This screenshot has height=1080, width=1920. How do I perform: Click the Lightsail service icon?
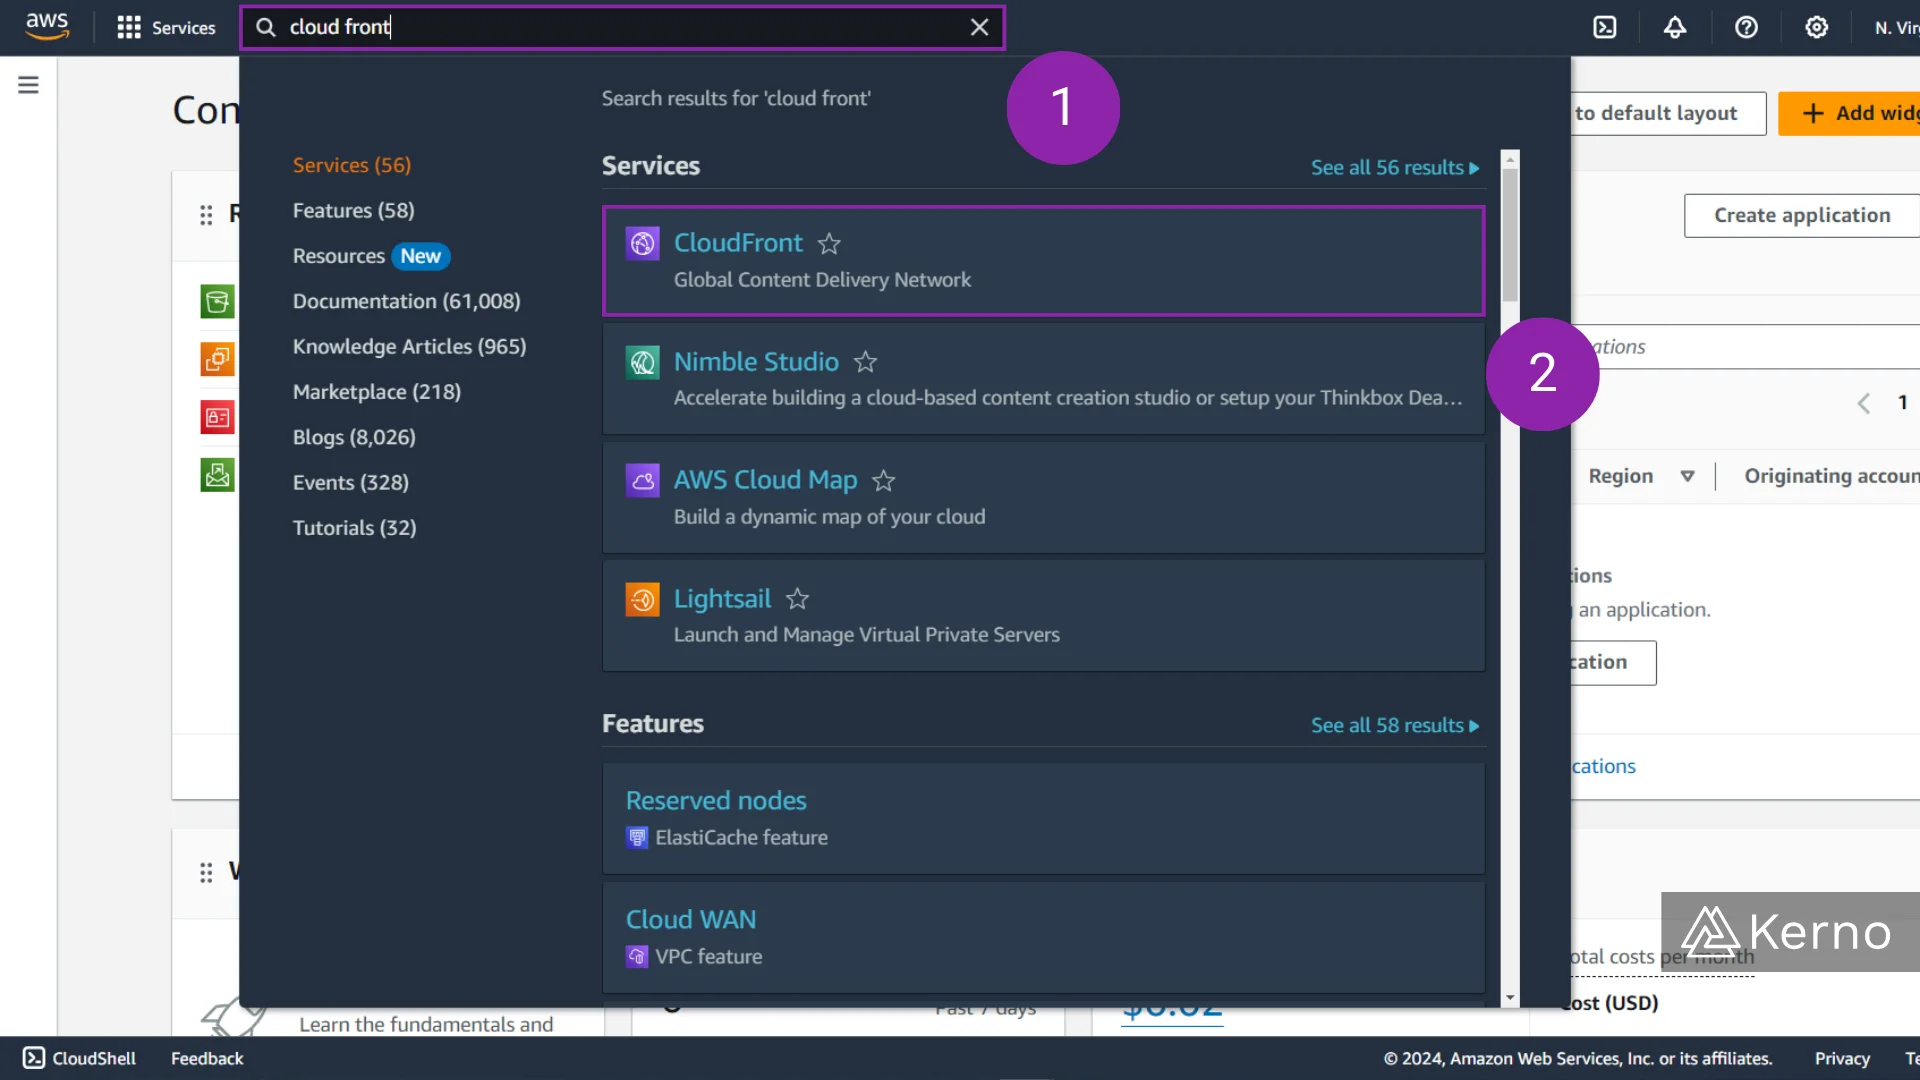click(x=642, y=599)
